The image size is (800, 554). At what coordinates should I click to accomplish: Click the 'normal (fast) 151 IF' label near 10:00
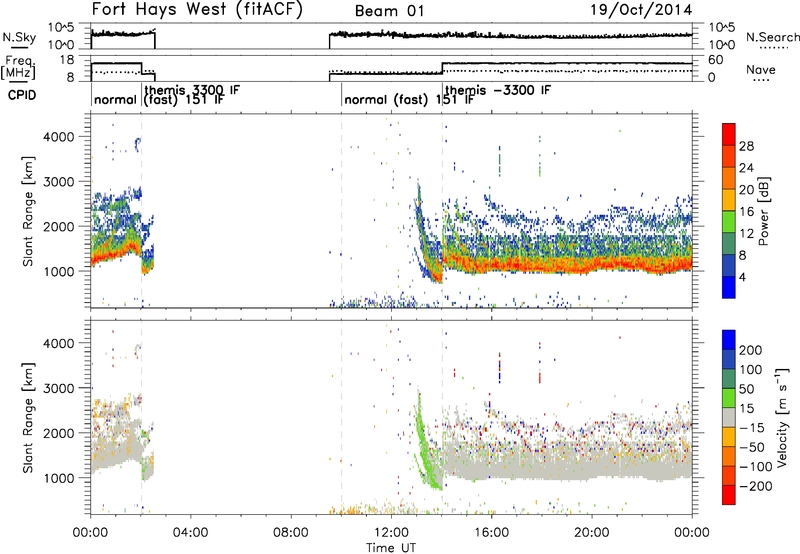(x=409, y=99)
